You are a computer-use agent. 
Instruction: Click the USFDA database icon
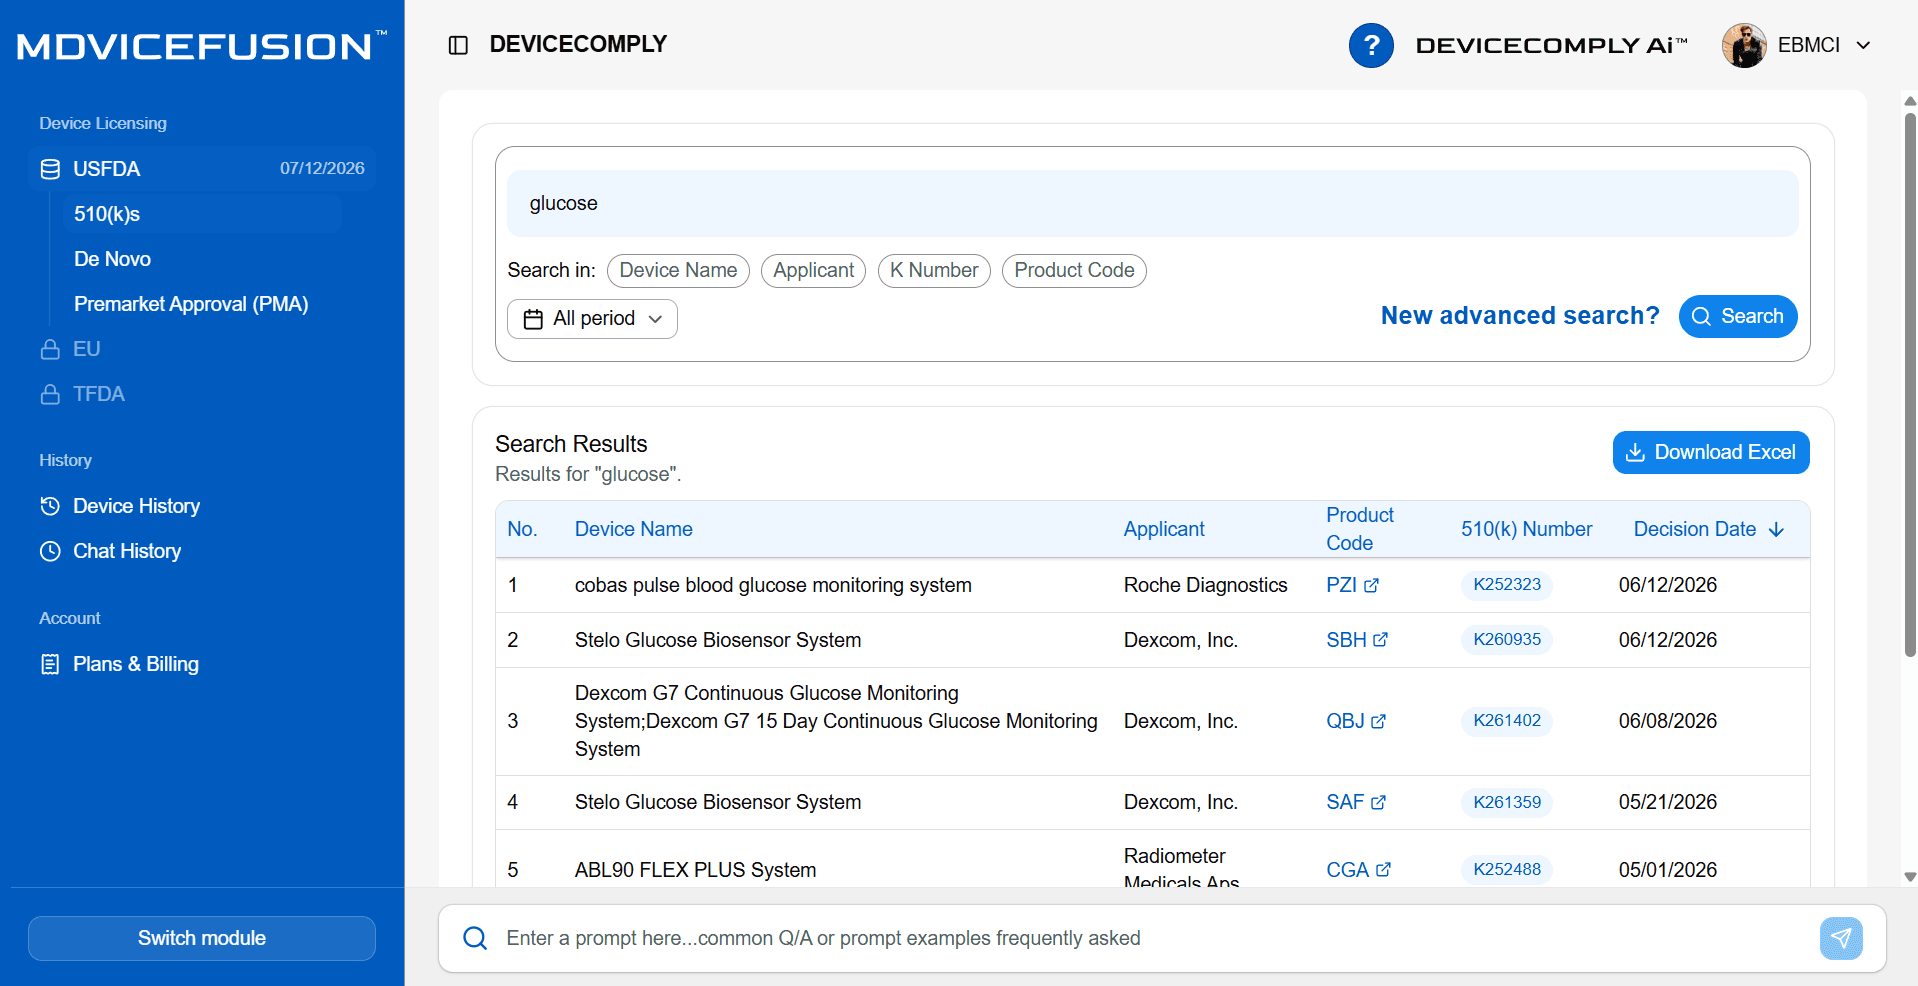pyautogui.click(x=50, y=169)
